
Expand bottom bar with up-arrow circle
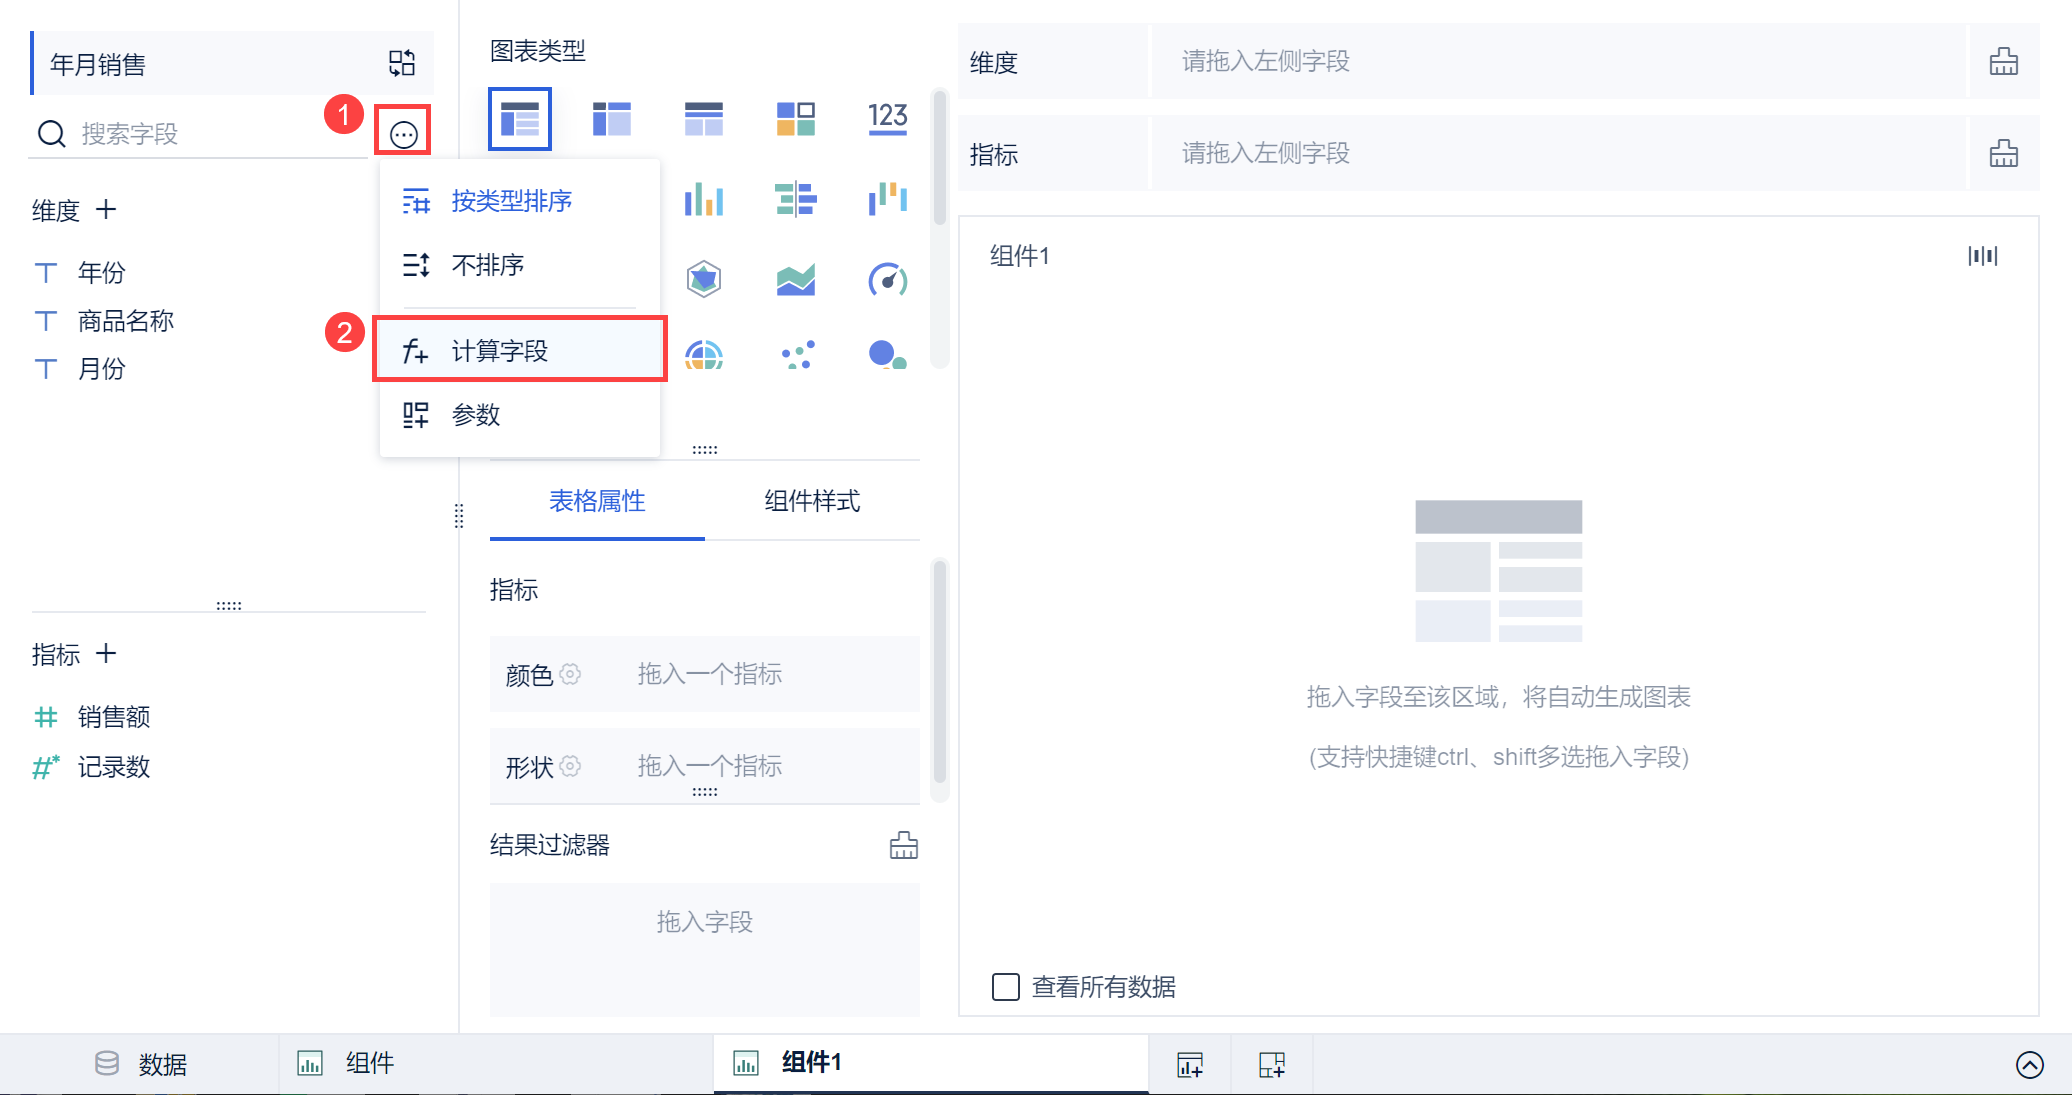(2029, 1065)
